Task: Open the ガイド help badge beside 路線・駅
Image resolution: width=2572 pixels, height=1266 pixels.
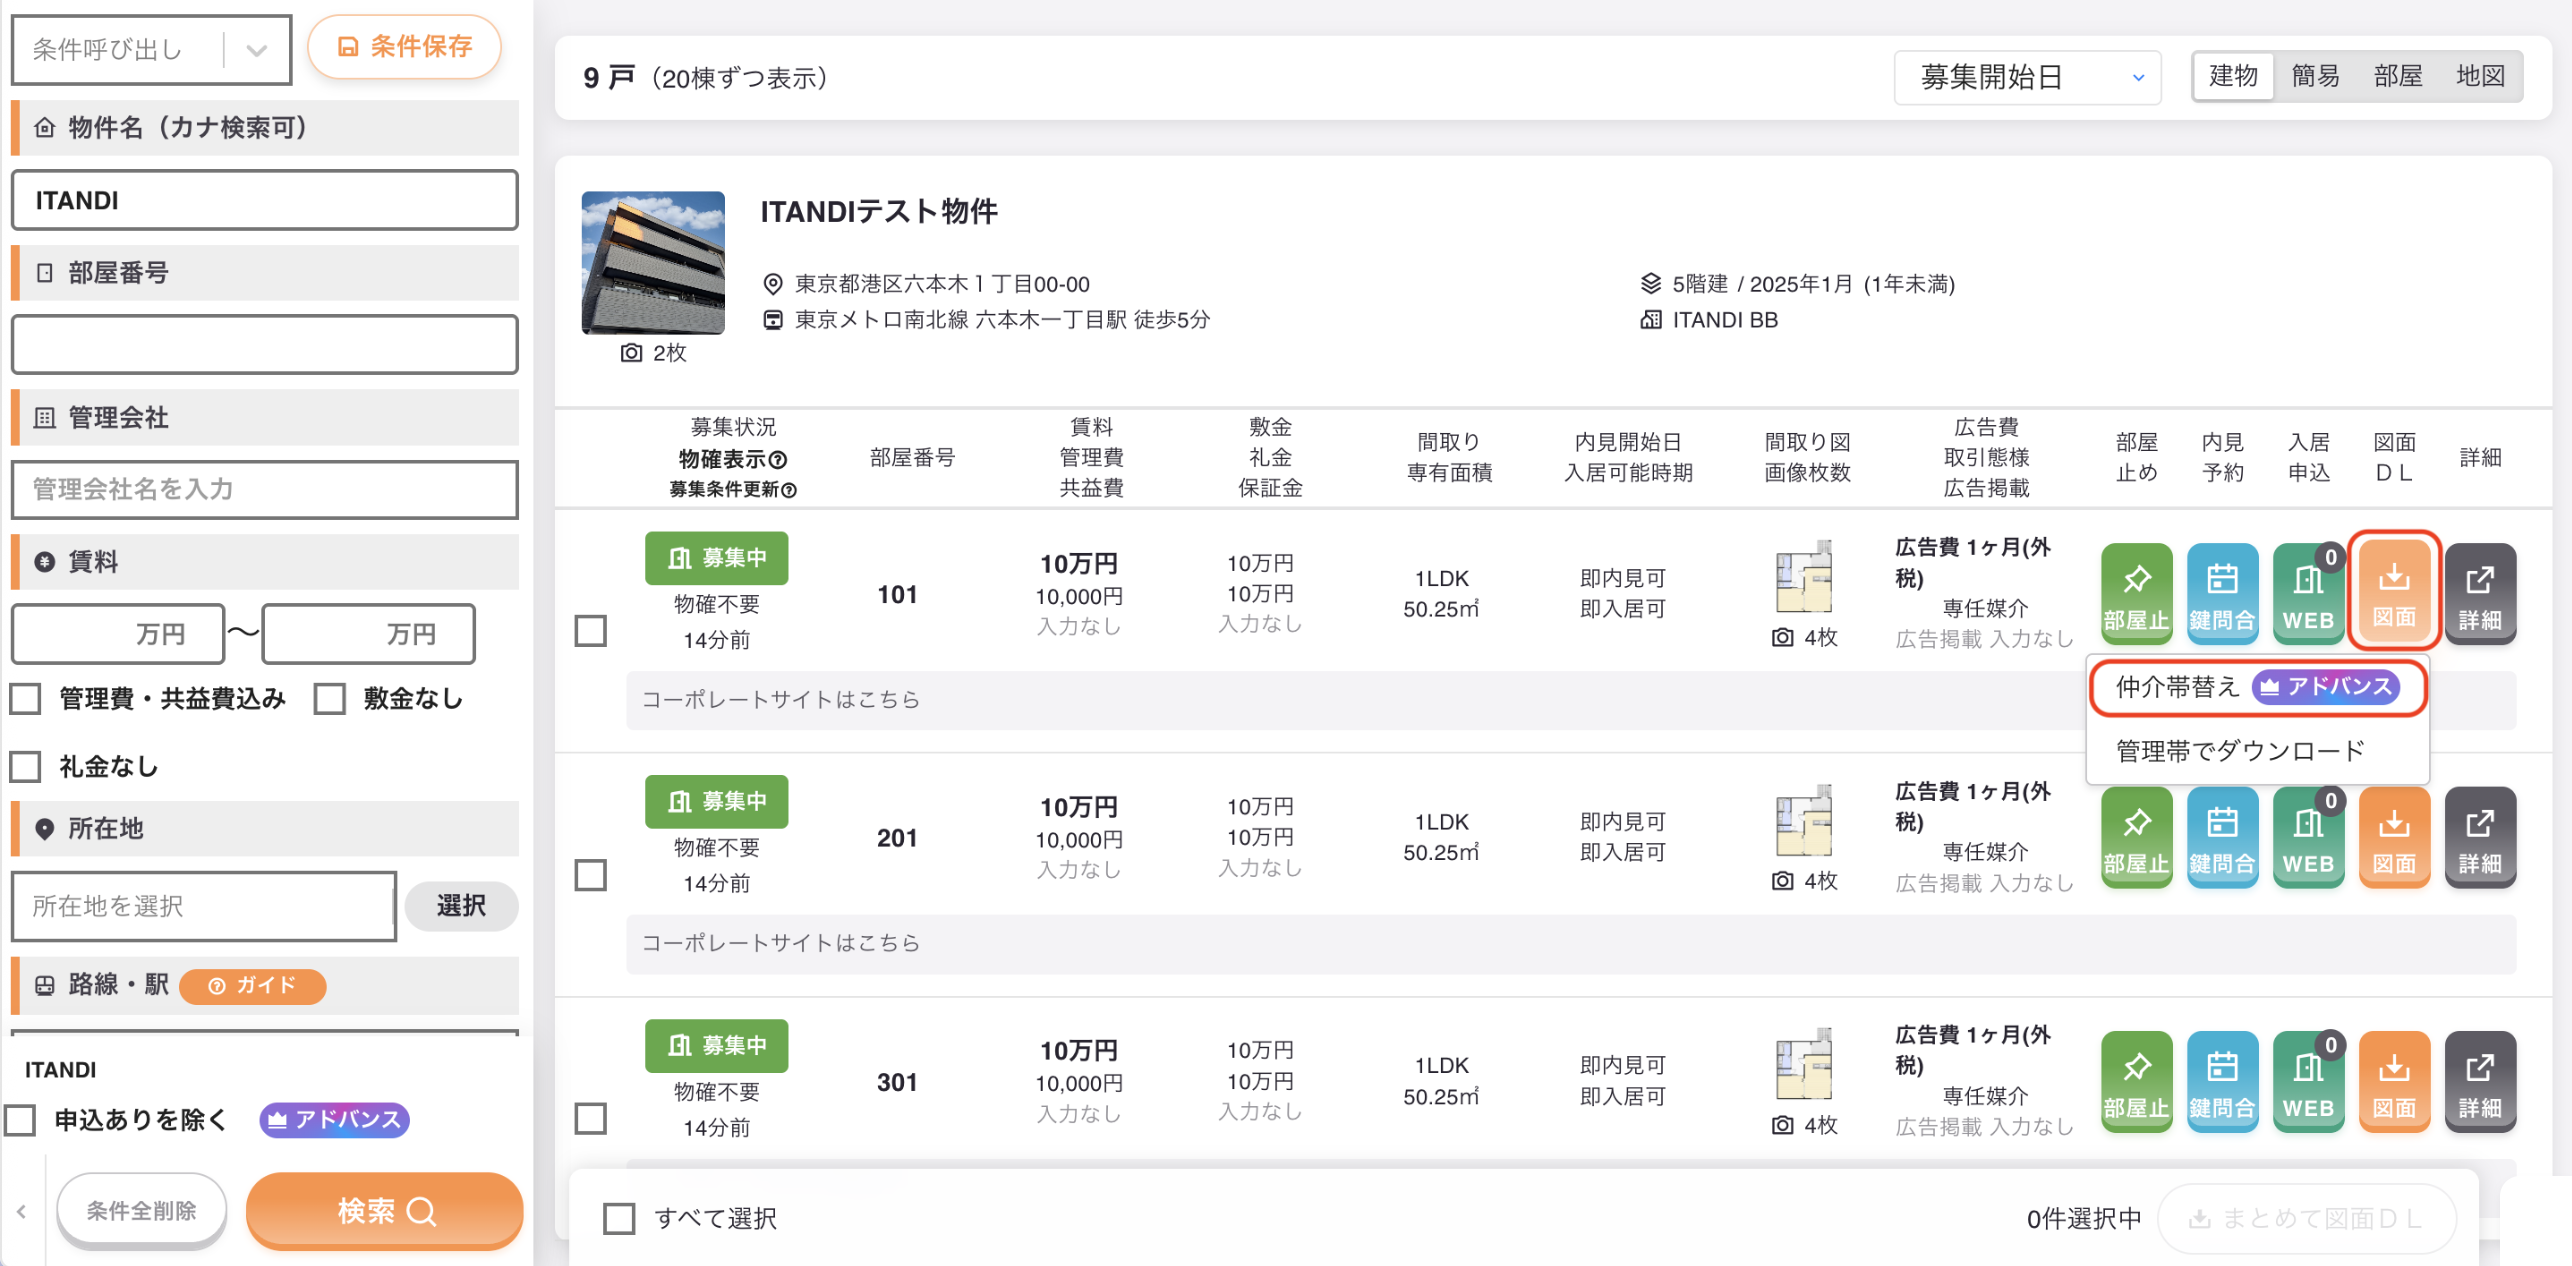Action: pyautogui.click(x=252, y=986)
